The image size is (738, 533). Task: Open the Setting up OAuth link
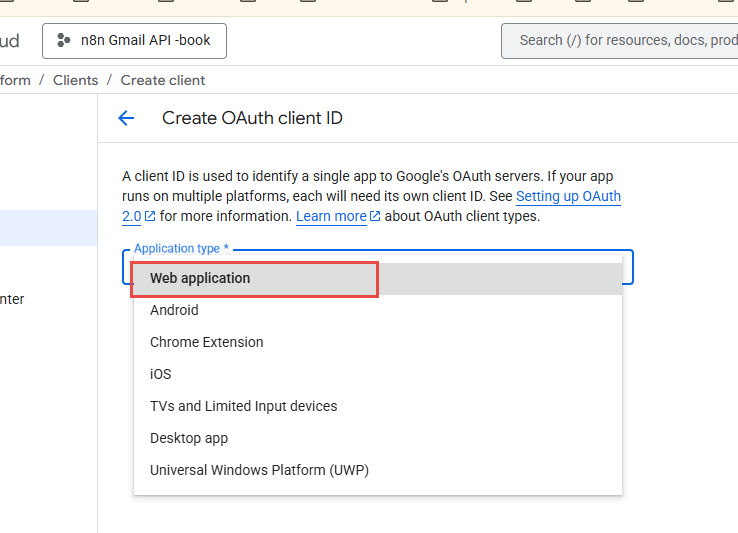click(568, 197)
